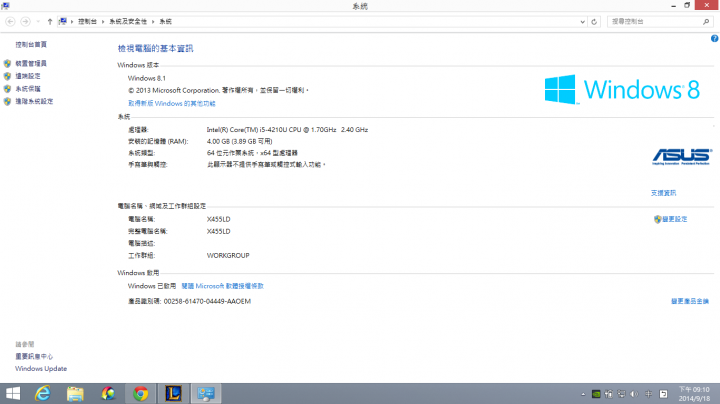Open File Explorer from taskbar
Screen dimensions: 720x404
(75, 393)
